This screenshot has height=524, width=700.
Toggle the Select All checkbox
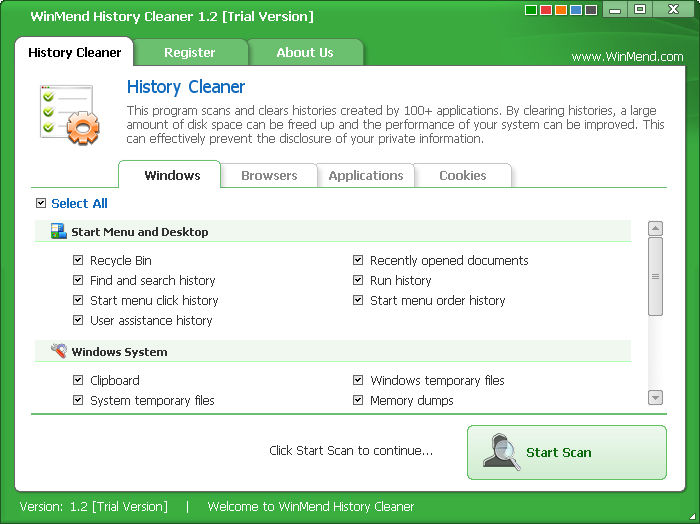[41, 203]
